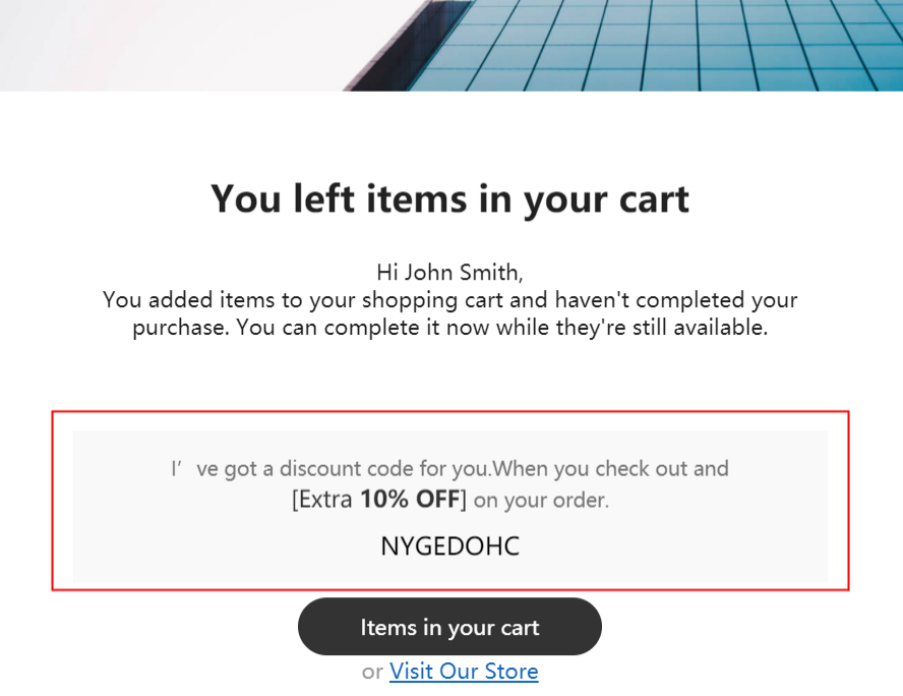This screenshot has height=696, width=903.
Task: Select the NYGEDOHC discount code
Action: [x=450, y=546]
